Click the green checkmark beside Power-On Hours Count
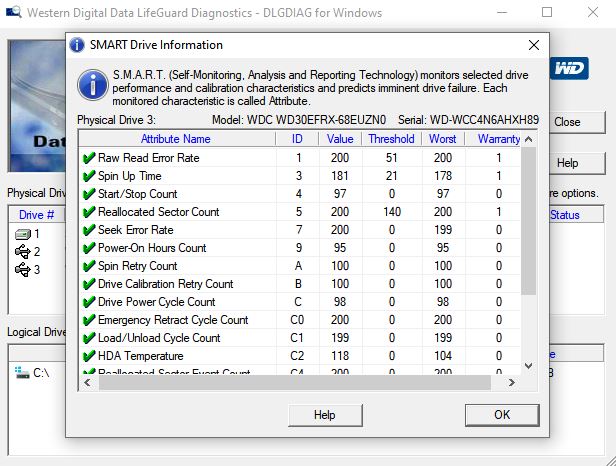The height and width of the screenshot is (466, 616). (89, 248)
